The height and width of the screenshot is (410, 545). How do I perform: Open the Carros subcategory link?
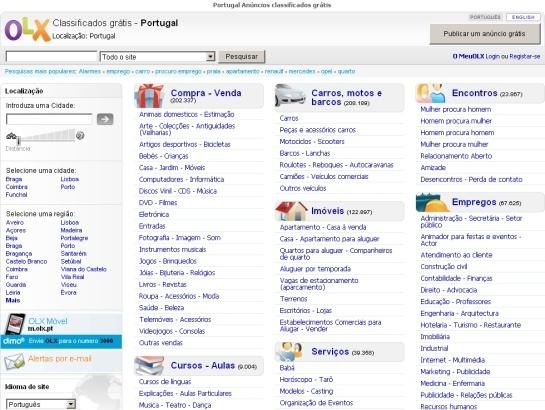click(289, 118)
